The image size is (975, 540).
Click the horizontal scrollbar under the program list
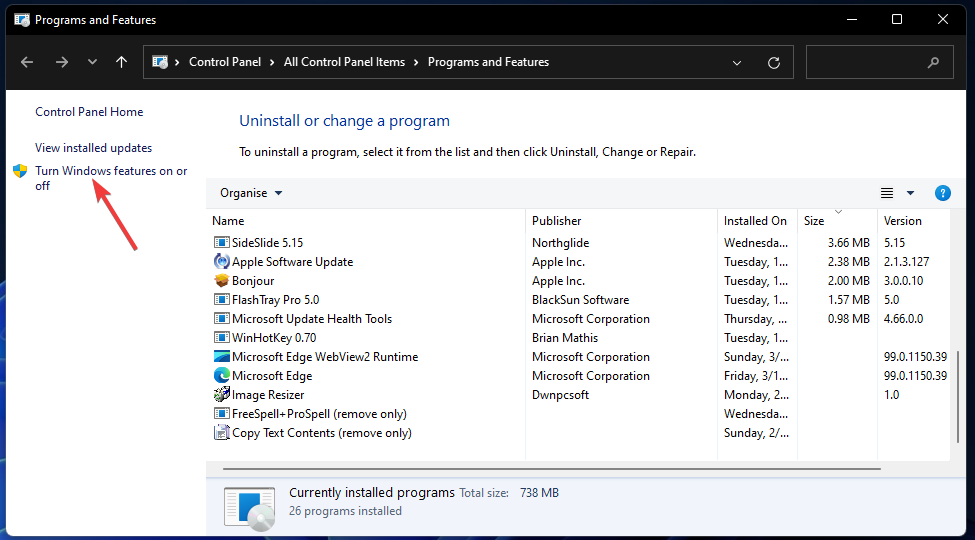[550, 467]
